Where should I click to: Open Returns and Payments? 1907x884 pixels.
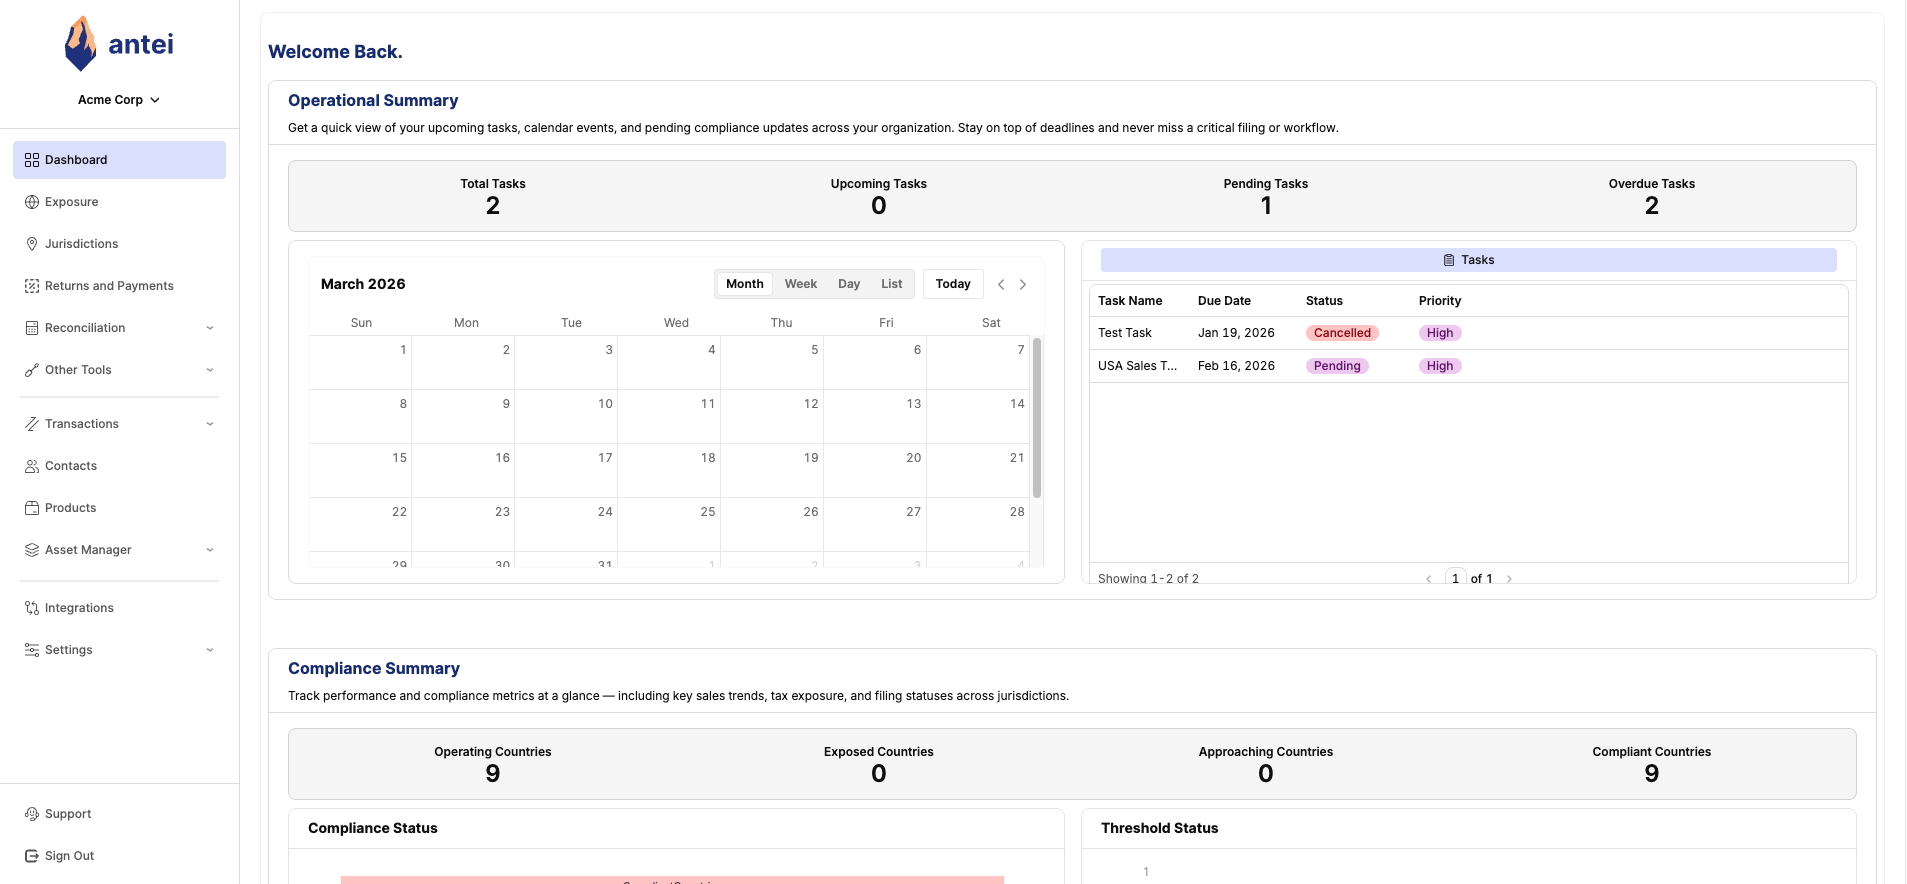(119, 286)
